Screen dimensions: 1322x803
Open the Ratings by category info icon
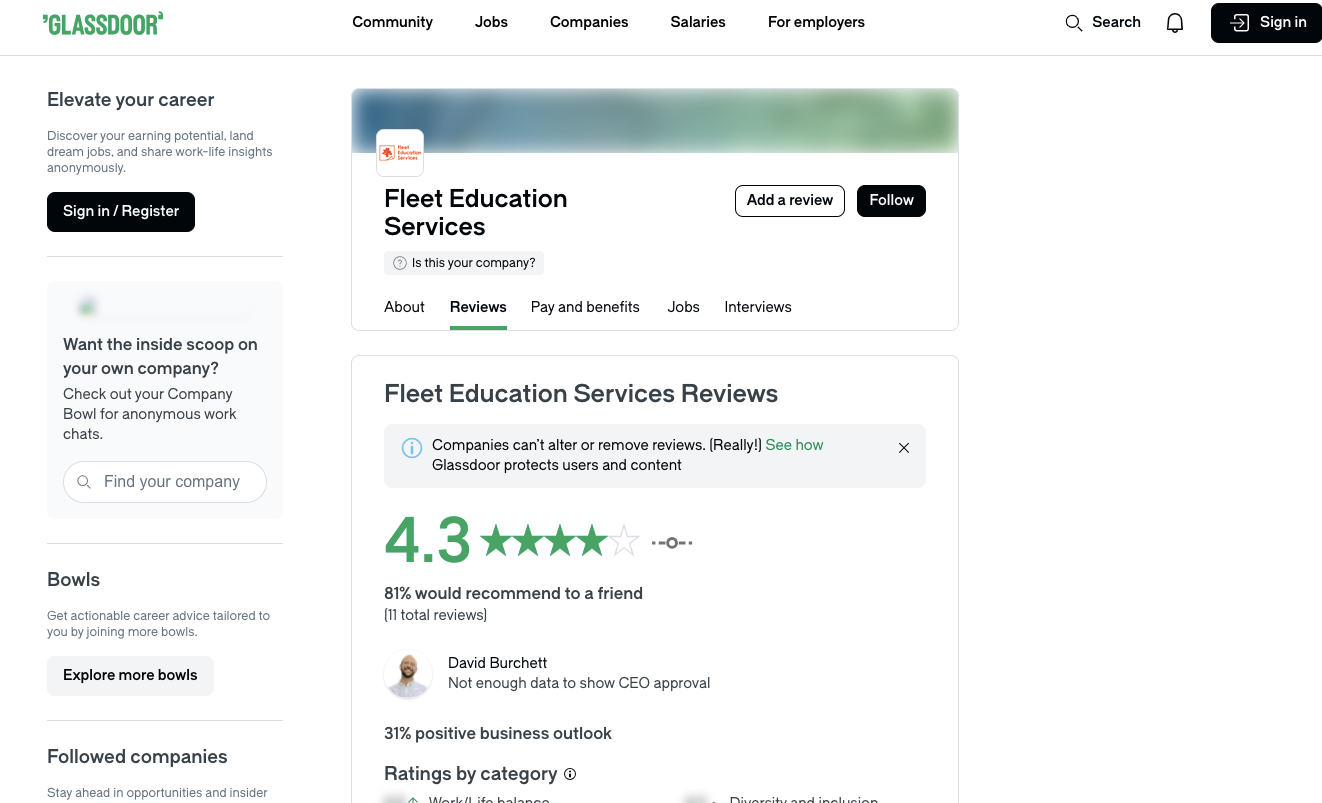click(570, 774)
